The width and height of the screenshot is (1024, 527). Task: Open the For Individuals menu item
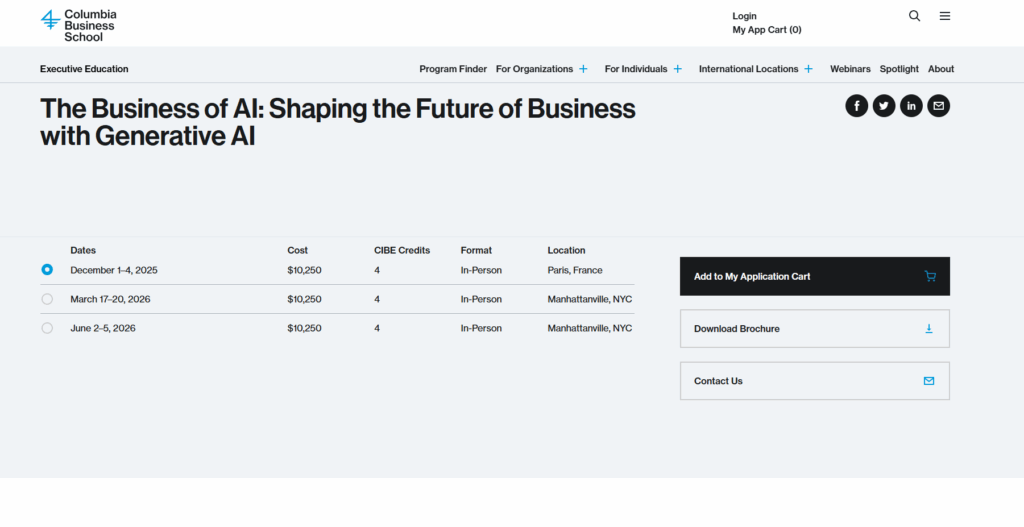tap(636, 69)
